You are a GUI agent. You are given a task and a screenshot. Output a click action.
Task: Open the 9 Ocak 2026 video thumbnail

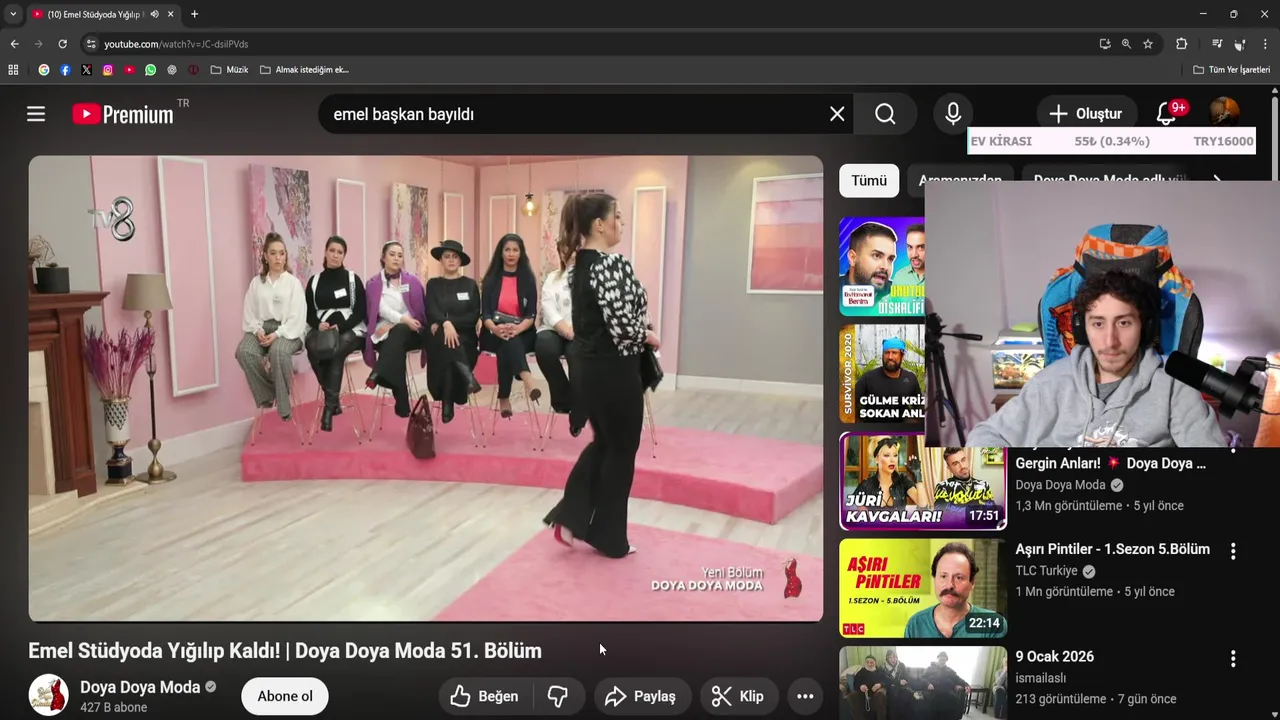[x=923, y=683]
